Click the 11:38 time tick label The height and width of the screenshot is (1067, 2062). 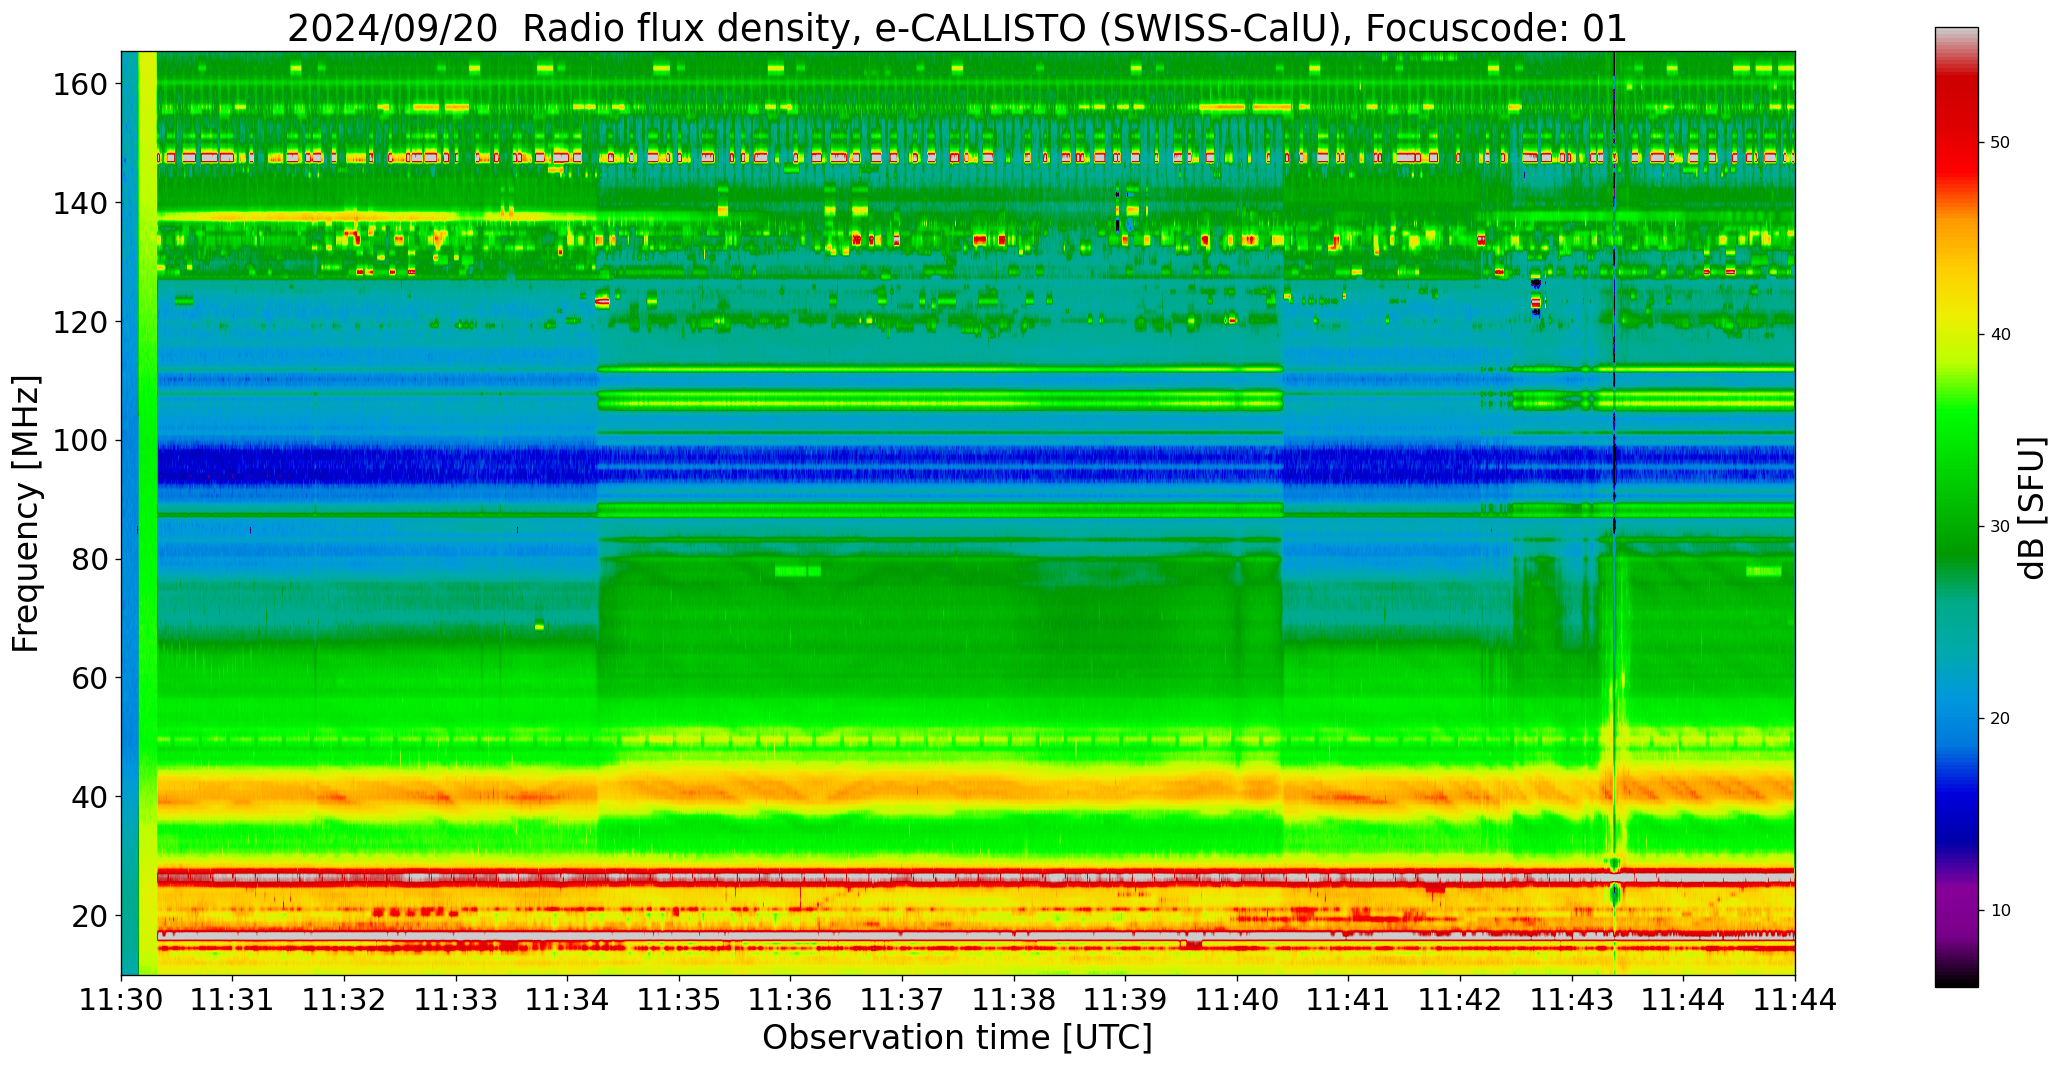(1014, 999)
